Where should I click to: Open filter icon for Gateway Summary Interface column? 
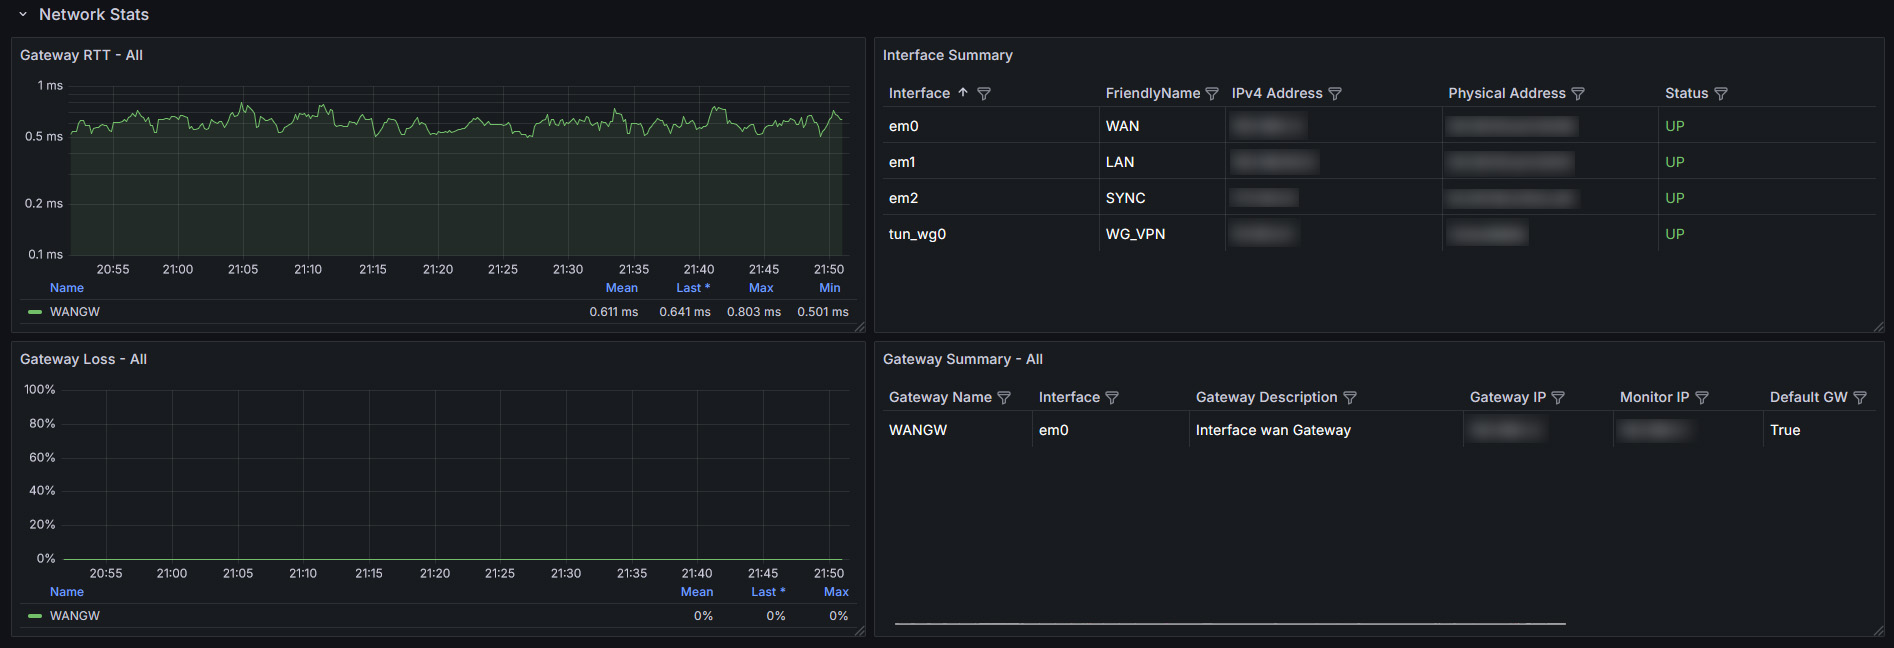1112,397
